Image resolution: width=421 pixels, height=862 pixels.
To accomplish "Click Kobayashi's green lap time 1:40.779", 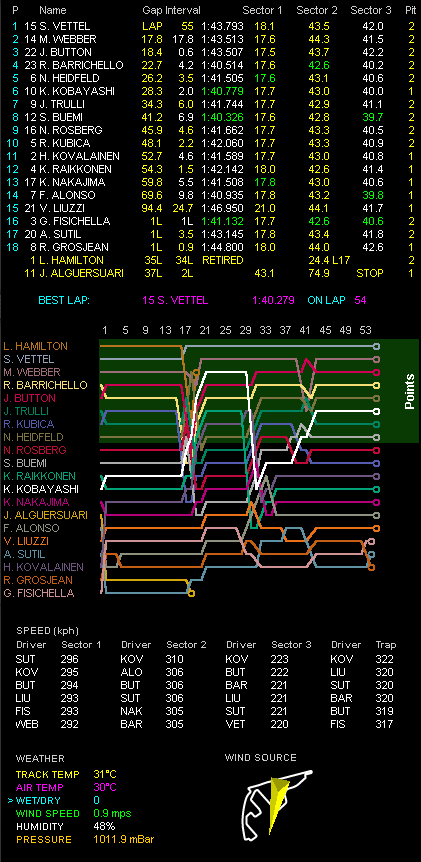I will point(221,91).
